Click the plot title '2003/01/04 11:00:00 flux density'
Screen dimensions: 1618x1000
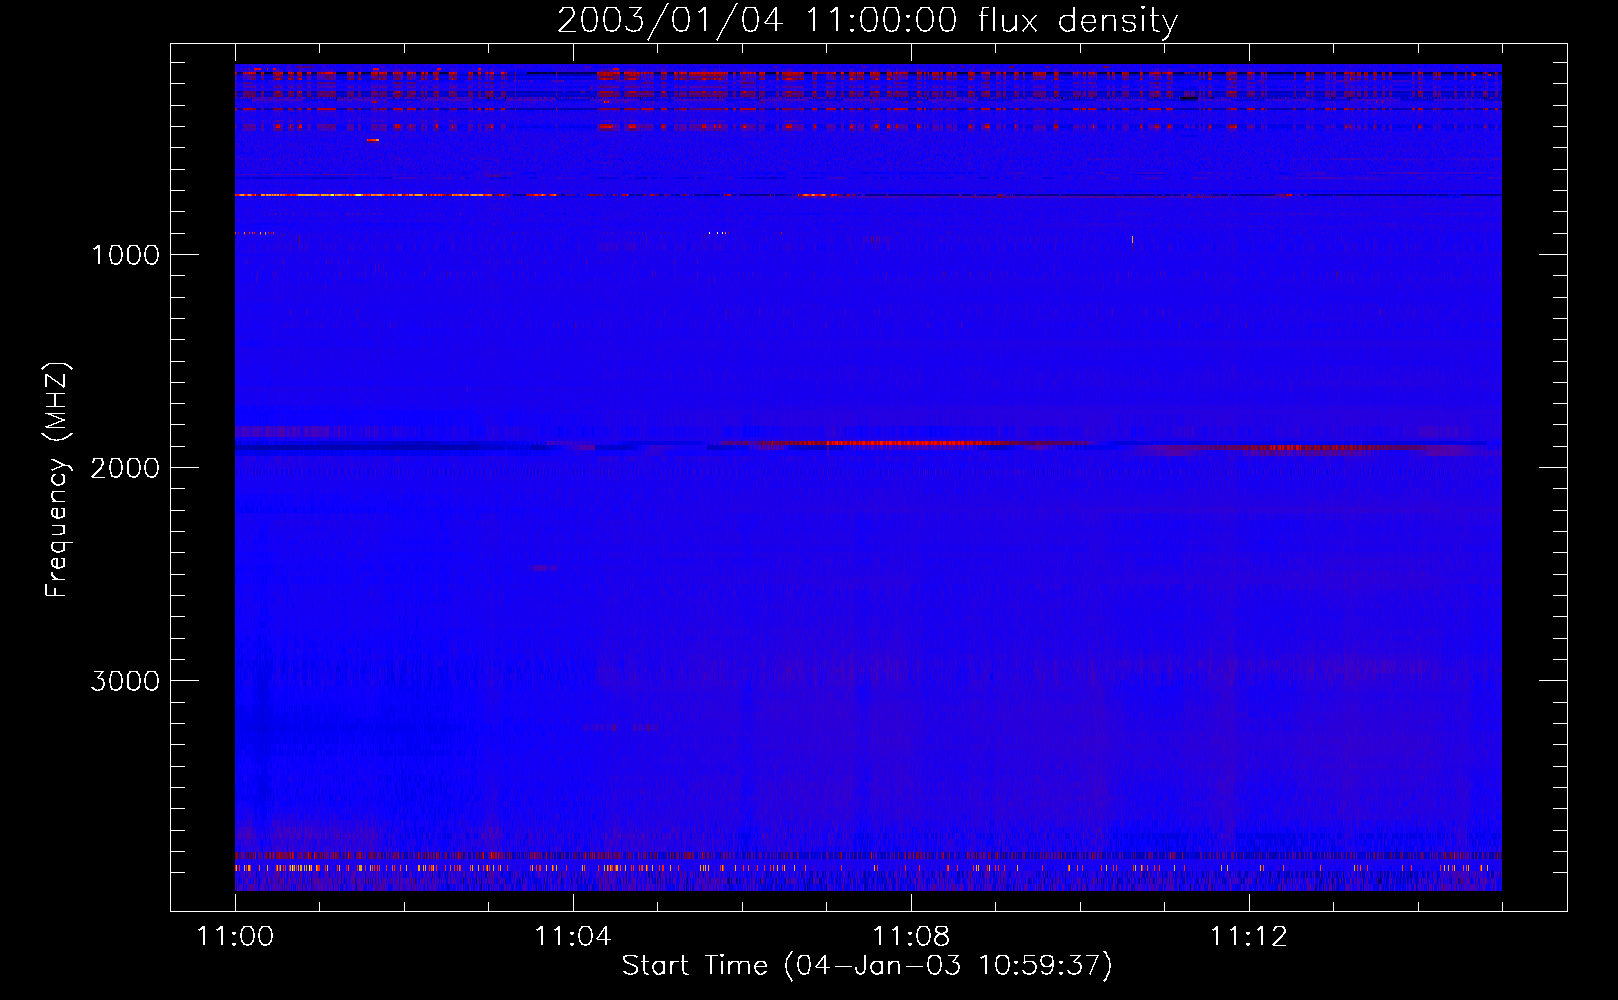coord(867,21)
